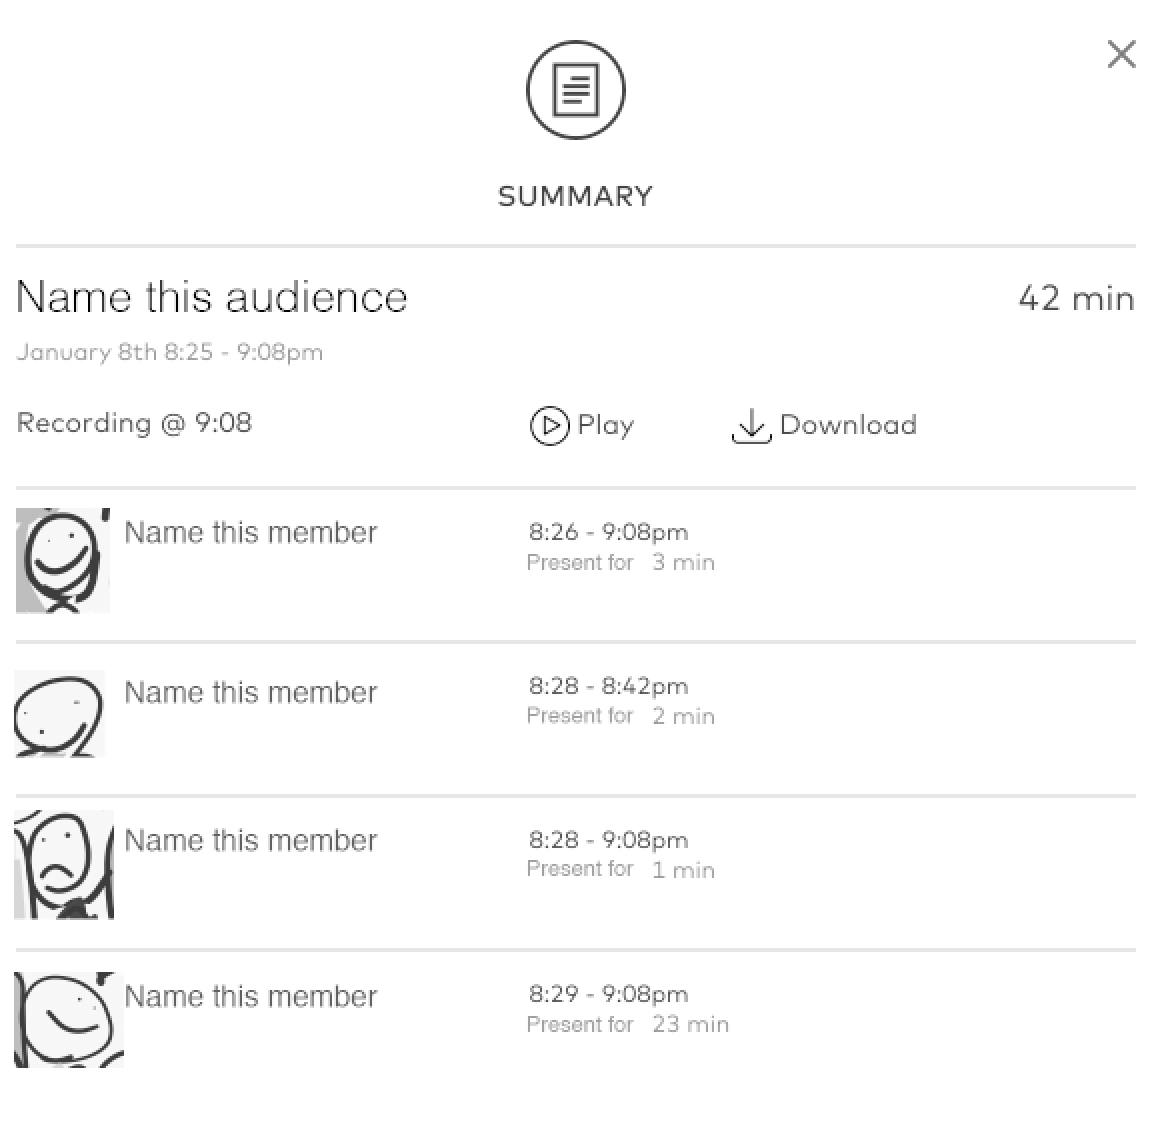Close the summary panel with X
Screen dimensions: 1158x1122
[1121, 54]
